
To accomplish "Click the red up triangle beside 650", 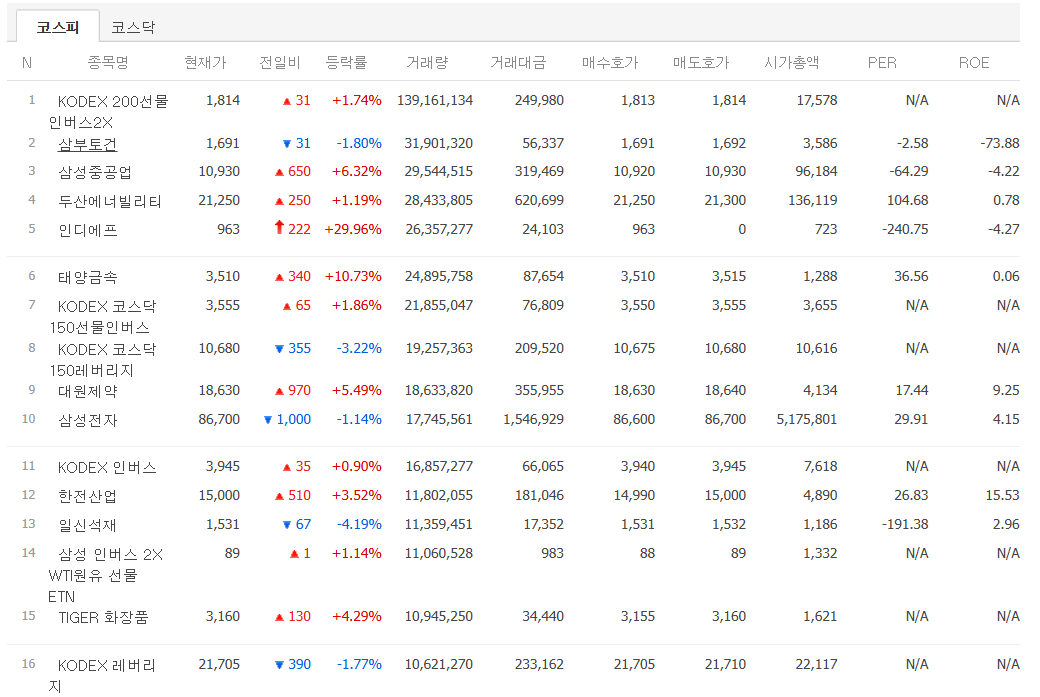I will coord(279,172).
